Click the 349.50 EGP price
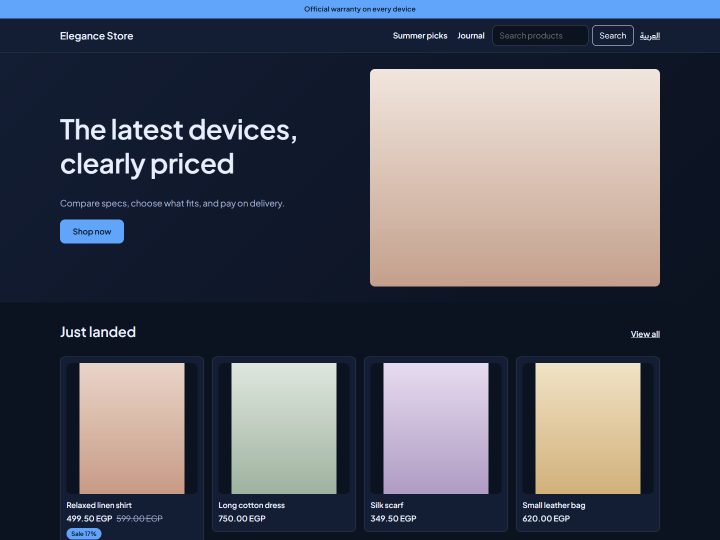The height and width of the screenshot is (540, 720). pyautogui.click(x=393, y=518)
